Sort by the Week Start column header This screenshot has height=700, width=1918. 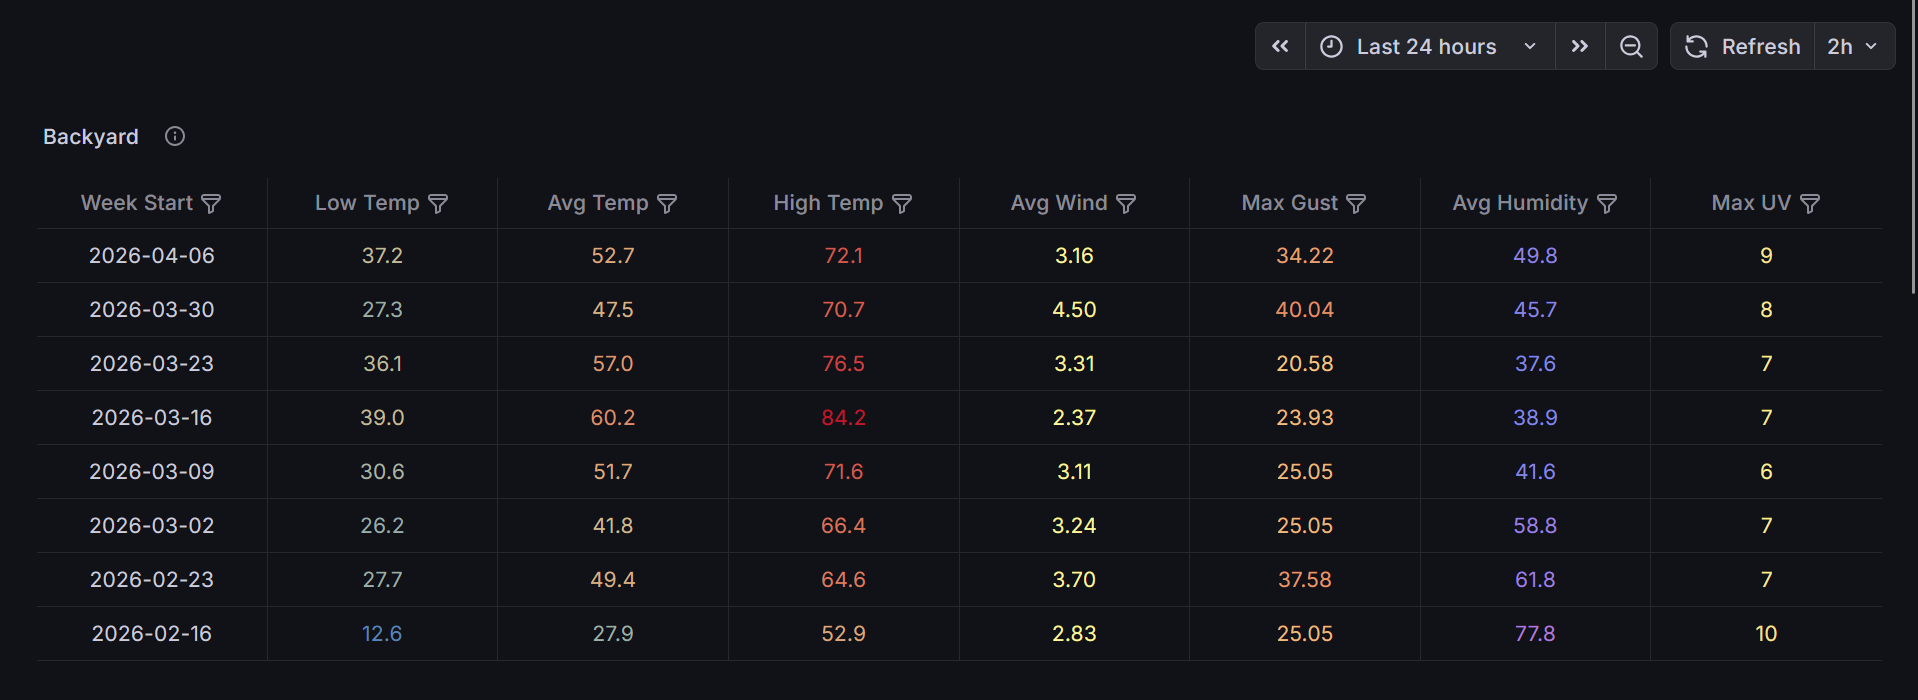tap(137, 203)
